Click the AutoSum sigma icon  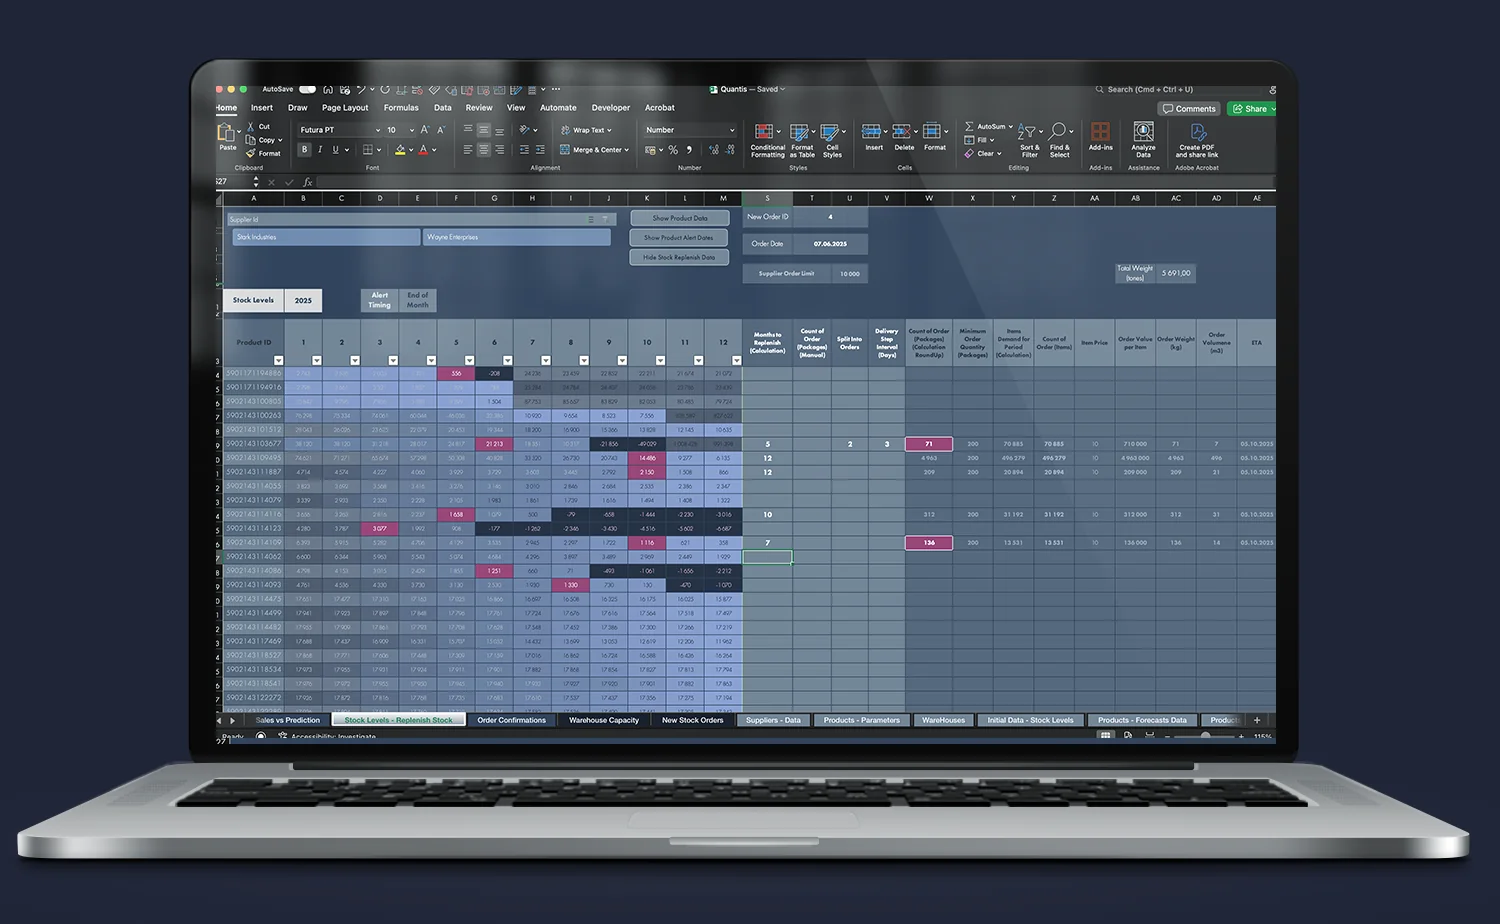point(969,127)
